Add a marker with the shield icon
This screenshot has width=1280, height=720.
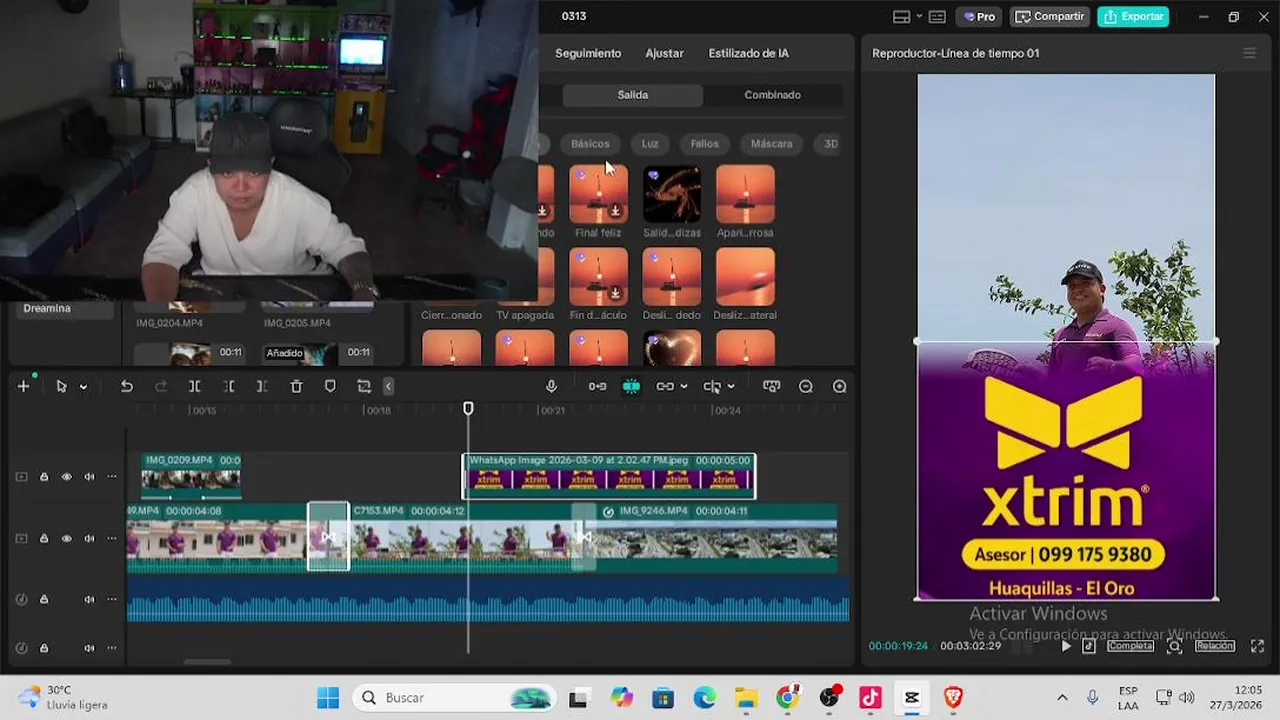[330, 386]
